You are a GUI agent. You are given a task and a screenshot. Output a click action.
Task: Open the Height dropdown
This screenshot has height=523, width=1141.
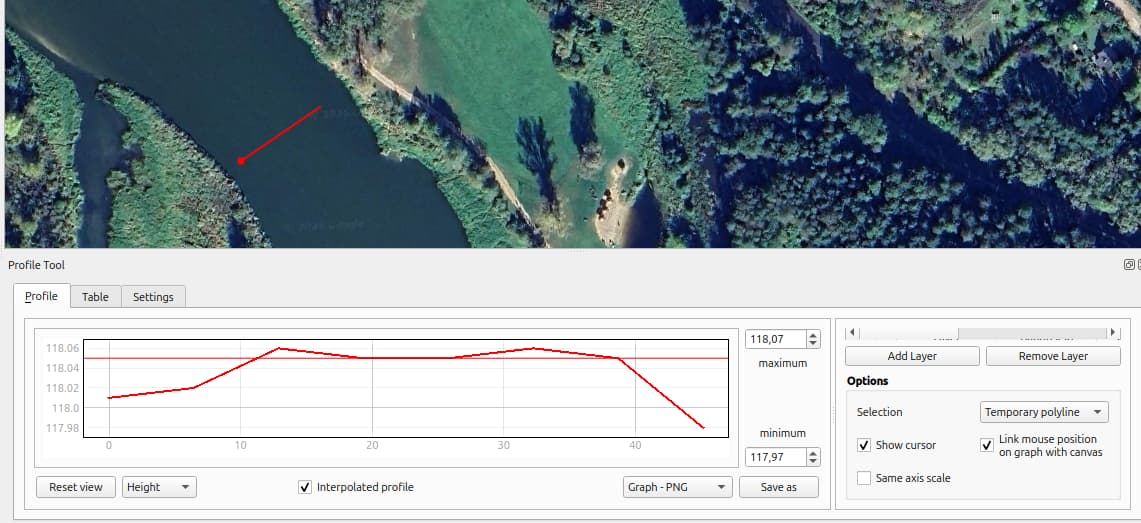tap(159, 487)
